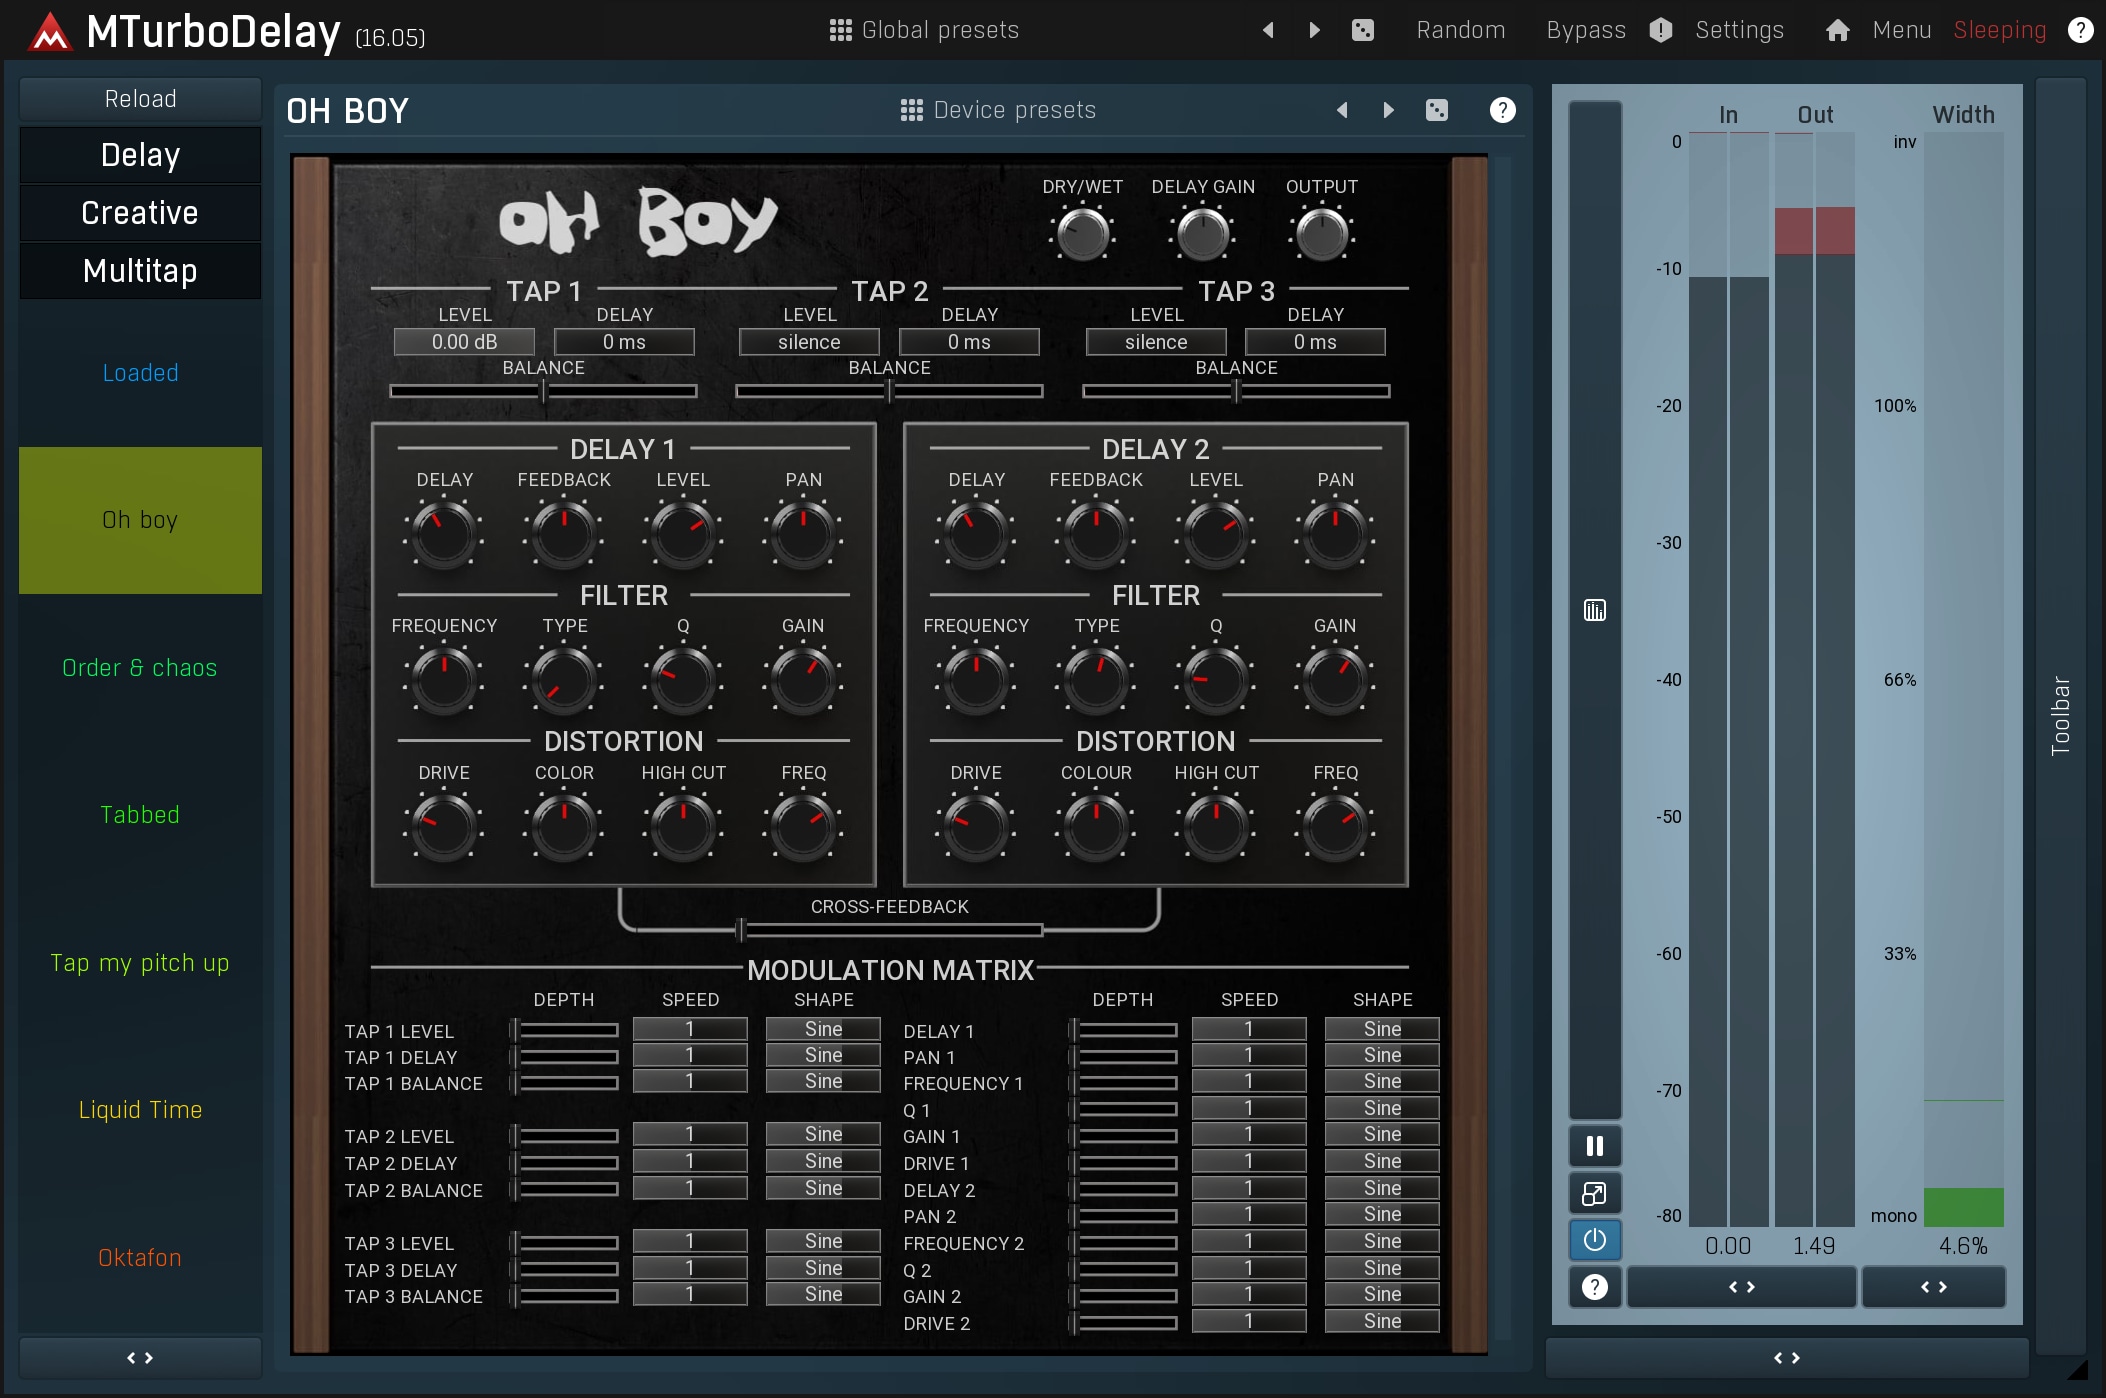Select the Order & chaos device

tap(140, 668)
